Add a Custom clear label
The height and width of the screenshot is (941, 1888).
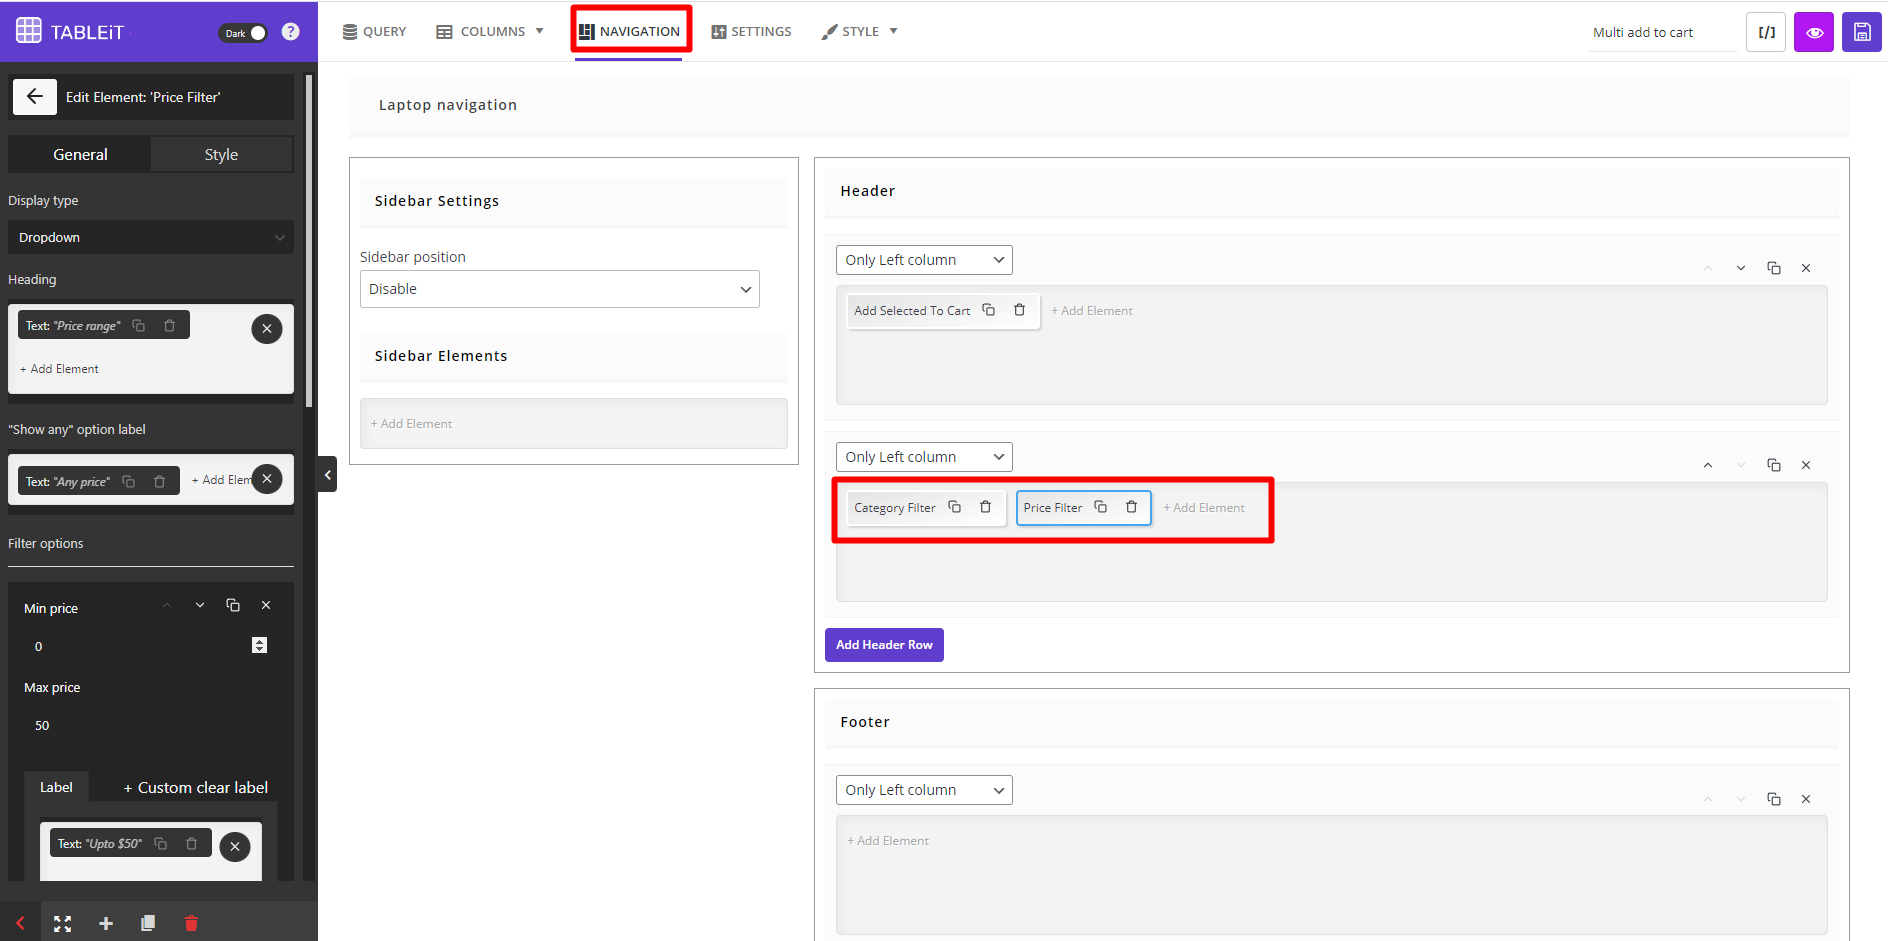[x=195, y=788]
